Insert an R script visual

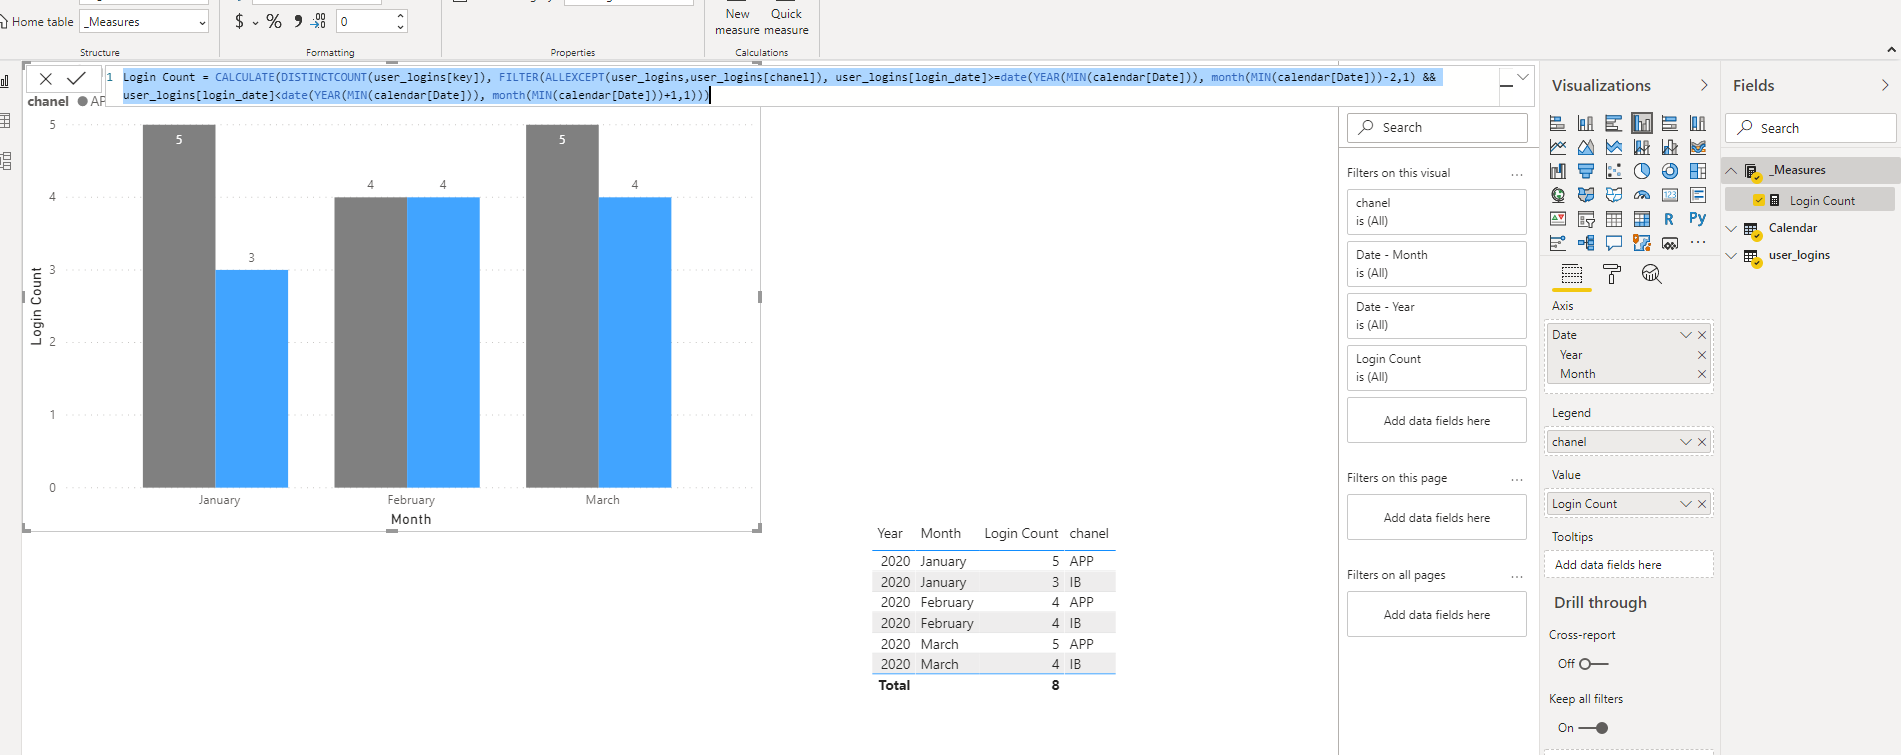point(1670,219)
